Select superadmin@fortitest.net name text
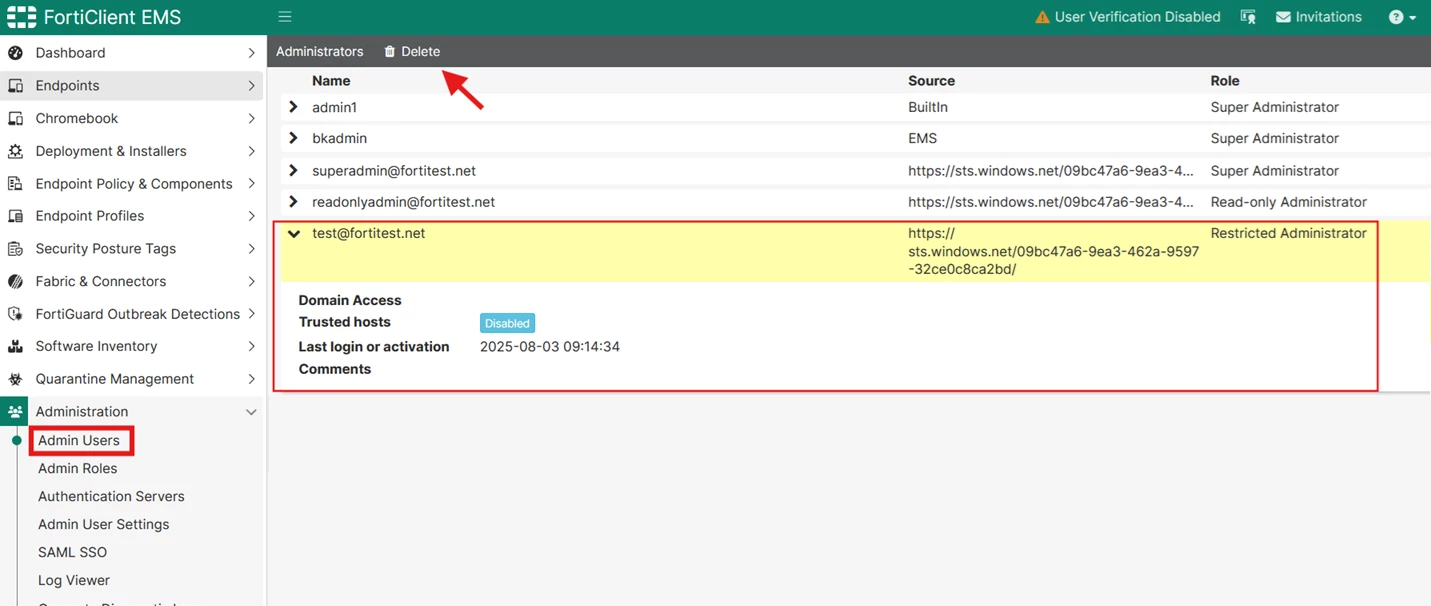The width and height of the screenshot is (1431, 606). (x=394, y=171)
